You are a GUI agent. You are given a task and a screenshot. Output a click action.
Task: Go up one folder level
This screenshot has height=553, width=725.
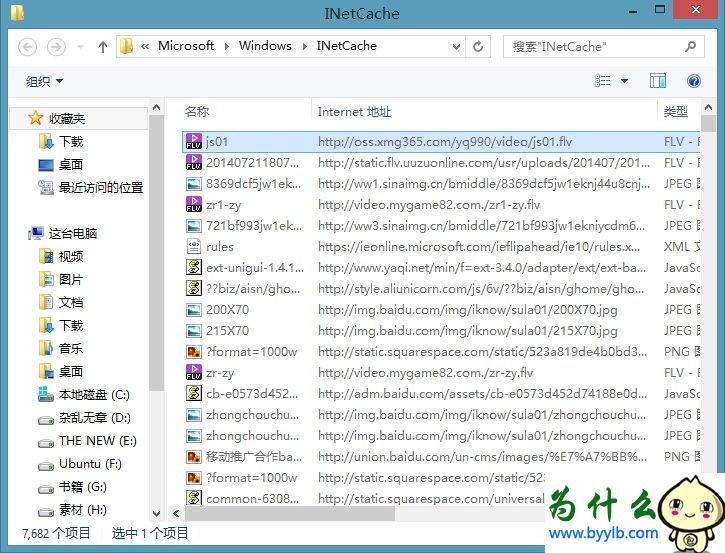pos(103,47)
